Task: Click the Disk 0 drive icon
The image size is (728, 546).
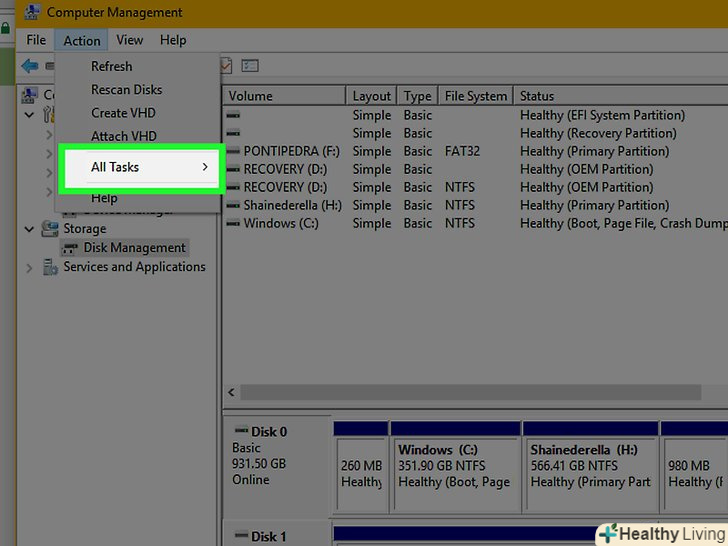Action: [x=241, y=430]
